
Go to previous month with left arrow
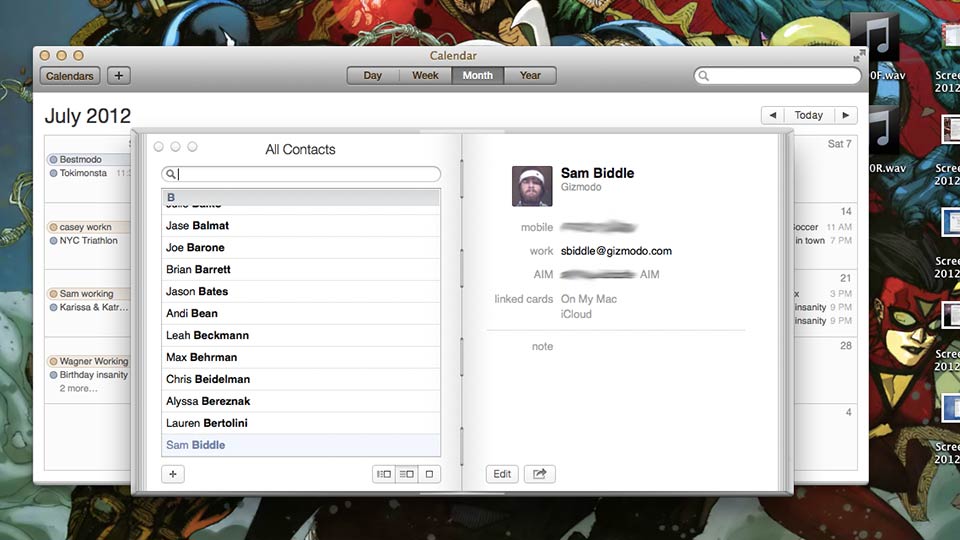tap(771, 115)
